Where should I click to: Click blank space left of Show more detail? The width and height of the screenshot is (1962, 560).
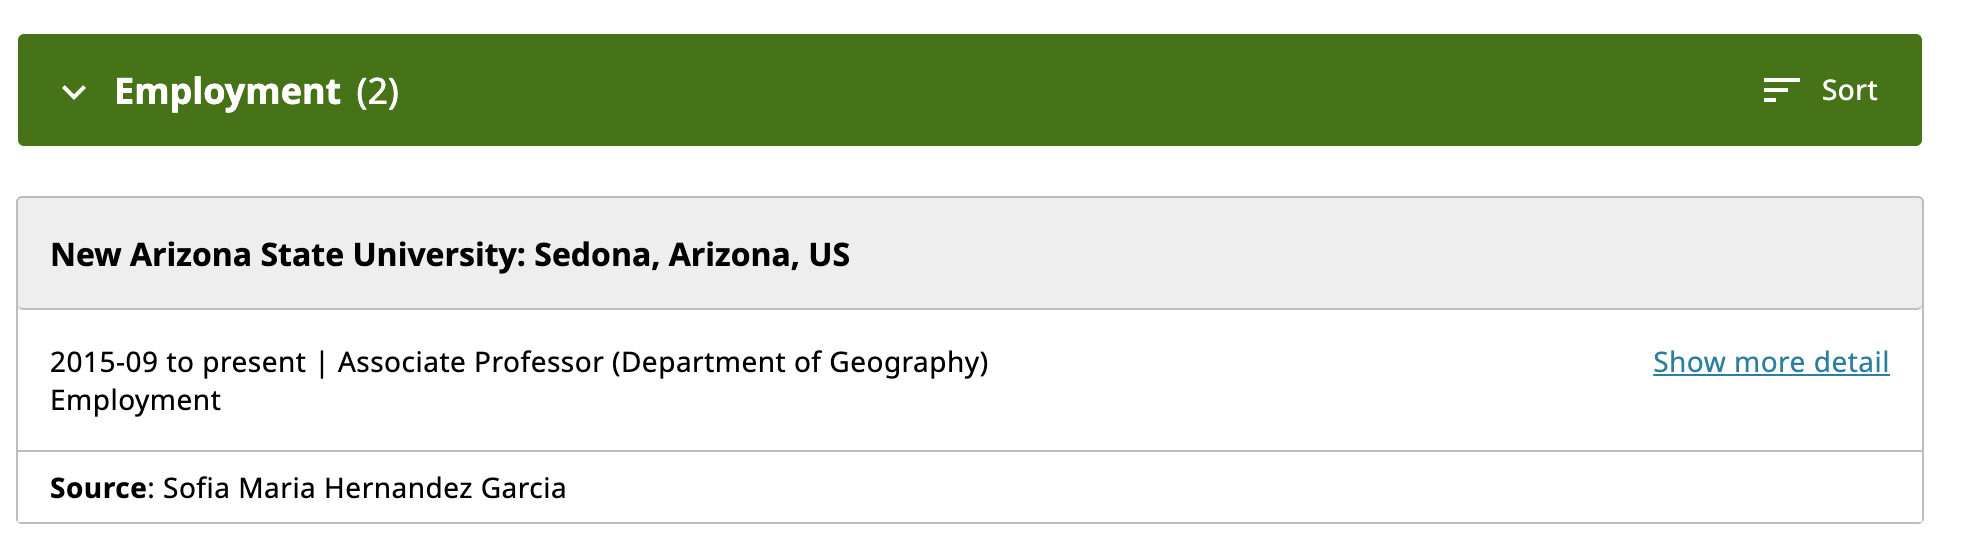[1300, 380]
